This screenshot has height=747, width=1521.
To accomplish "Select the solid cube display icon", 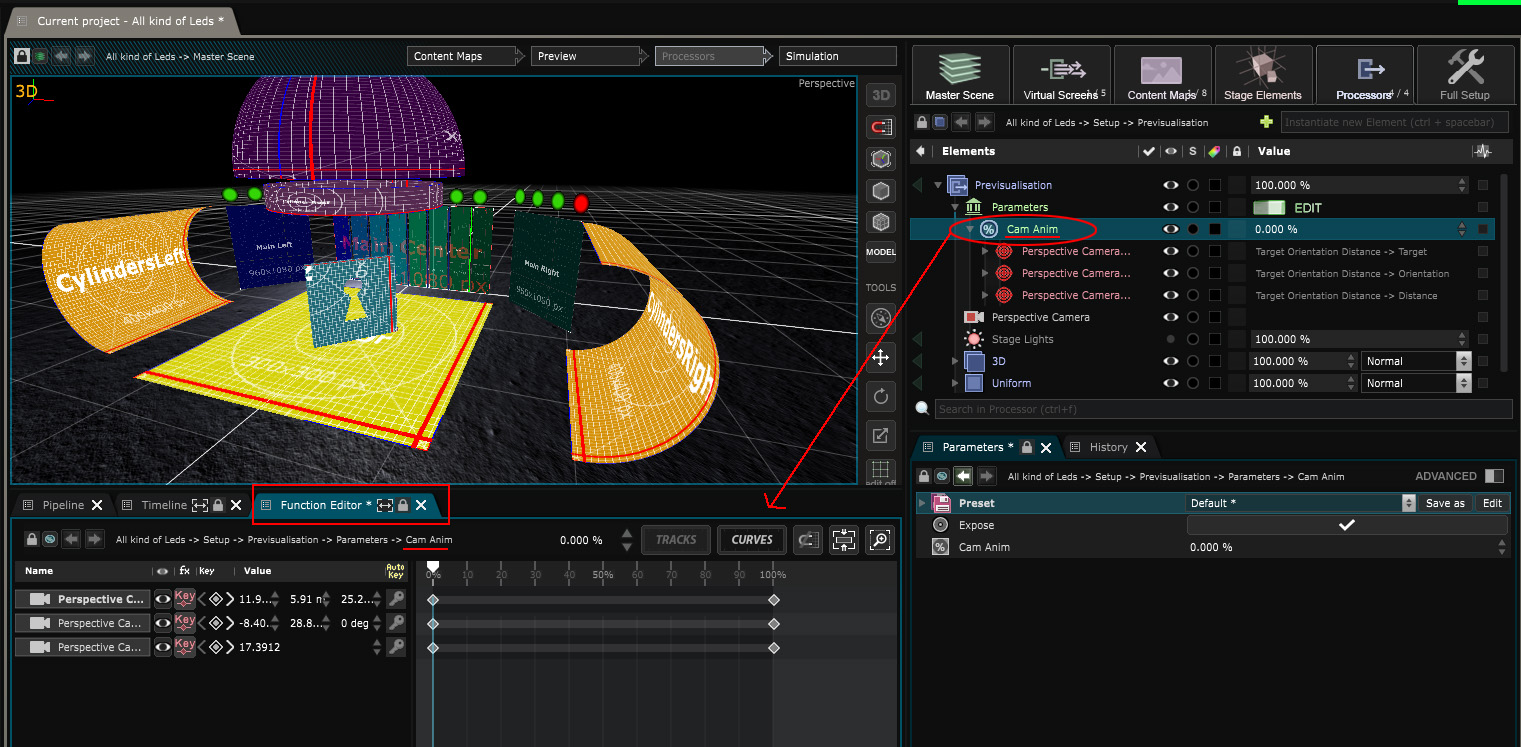I will tap(881, 190).
